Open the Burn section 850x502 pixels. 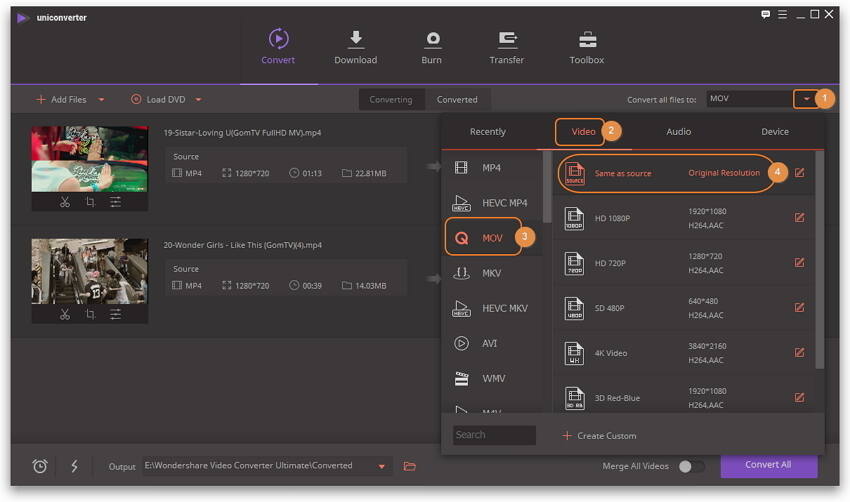coord(431,47)
